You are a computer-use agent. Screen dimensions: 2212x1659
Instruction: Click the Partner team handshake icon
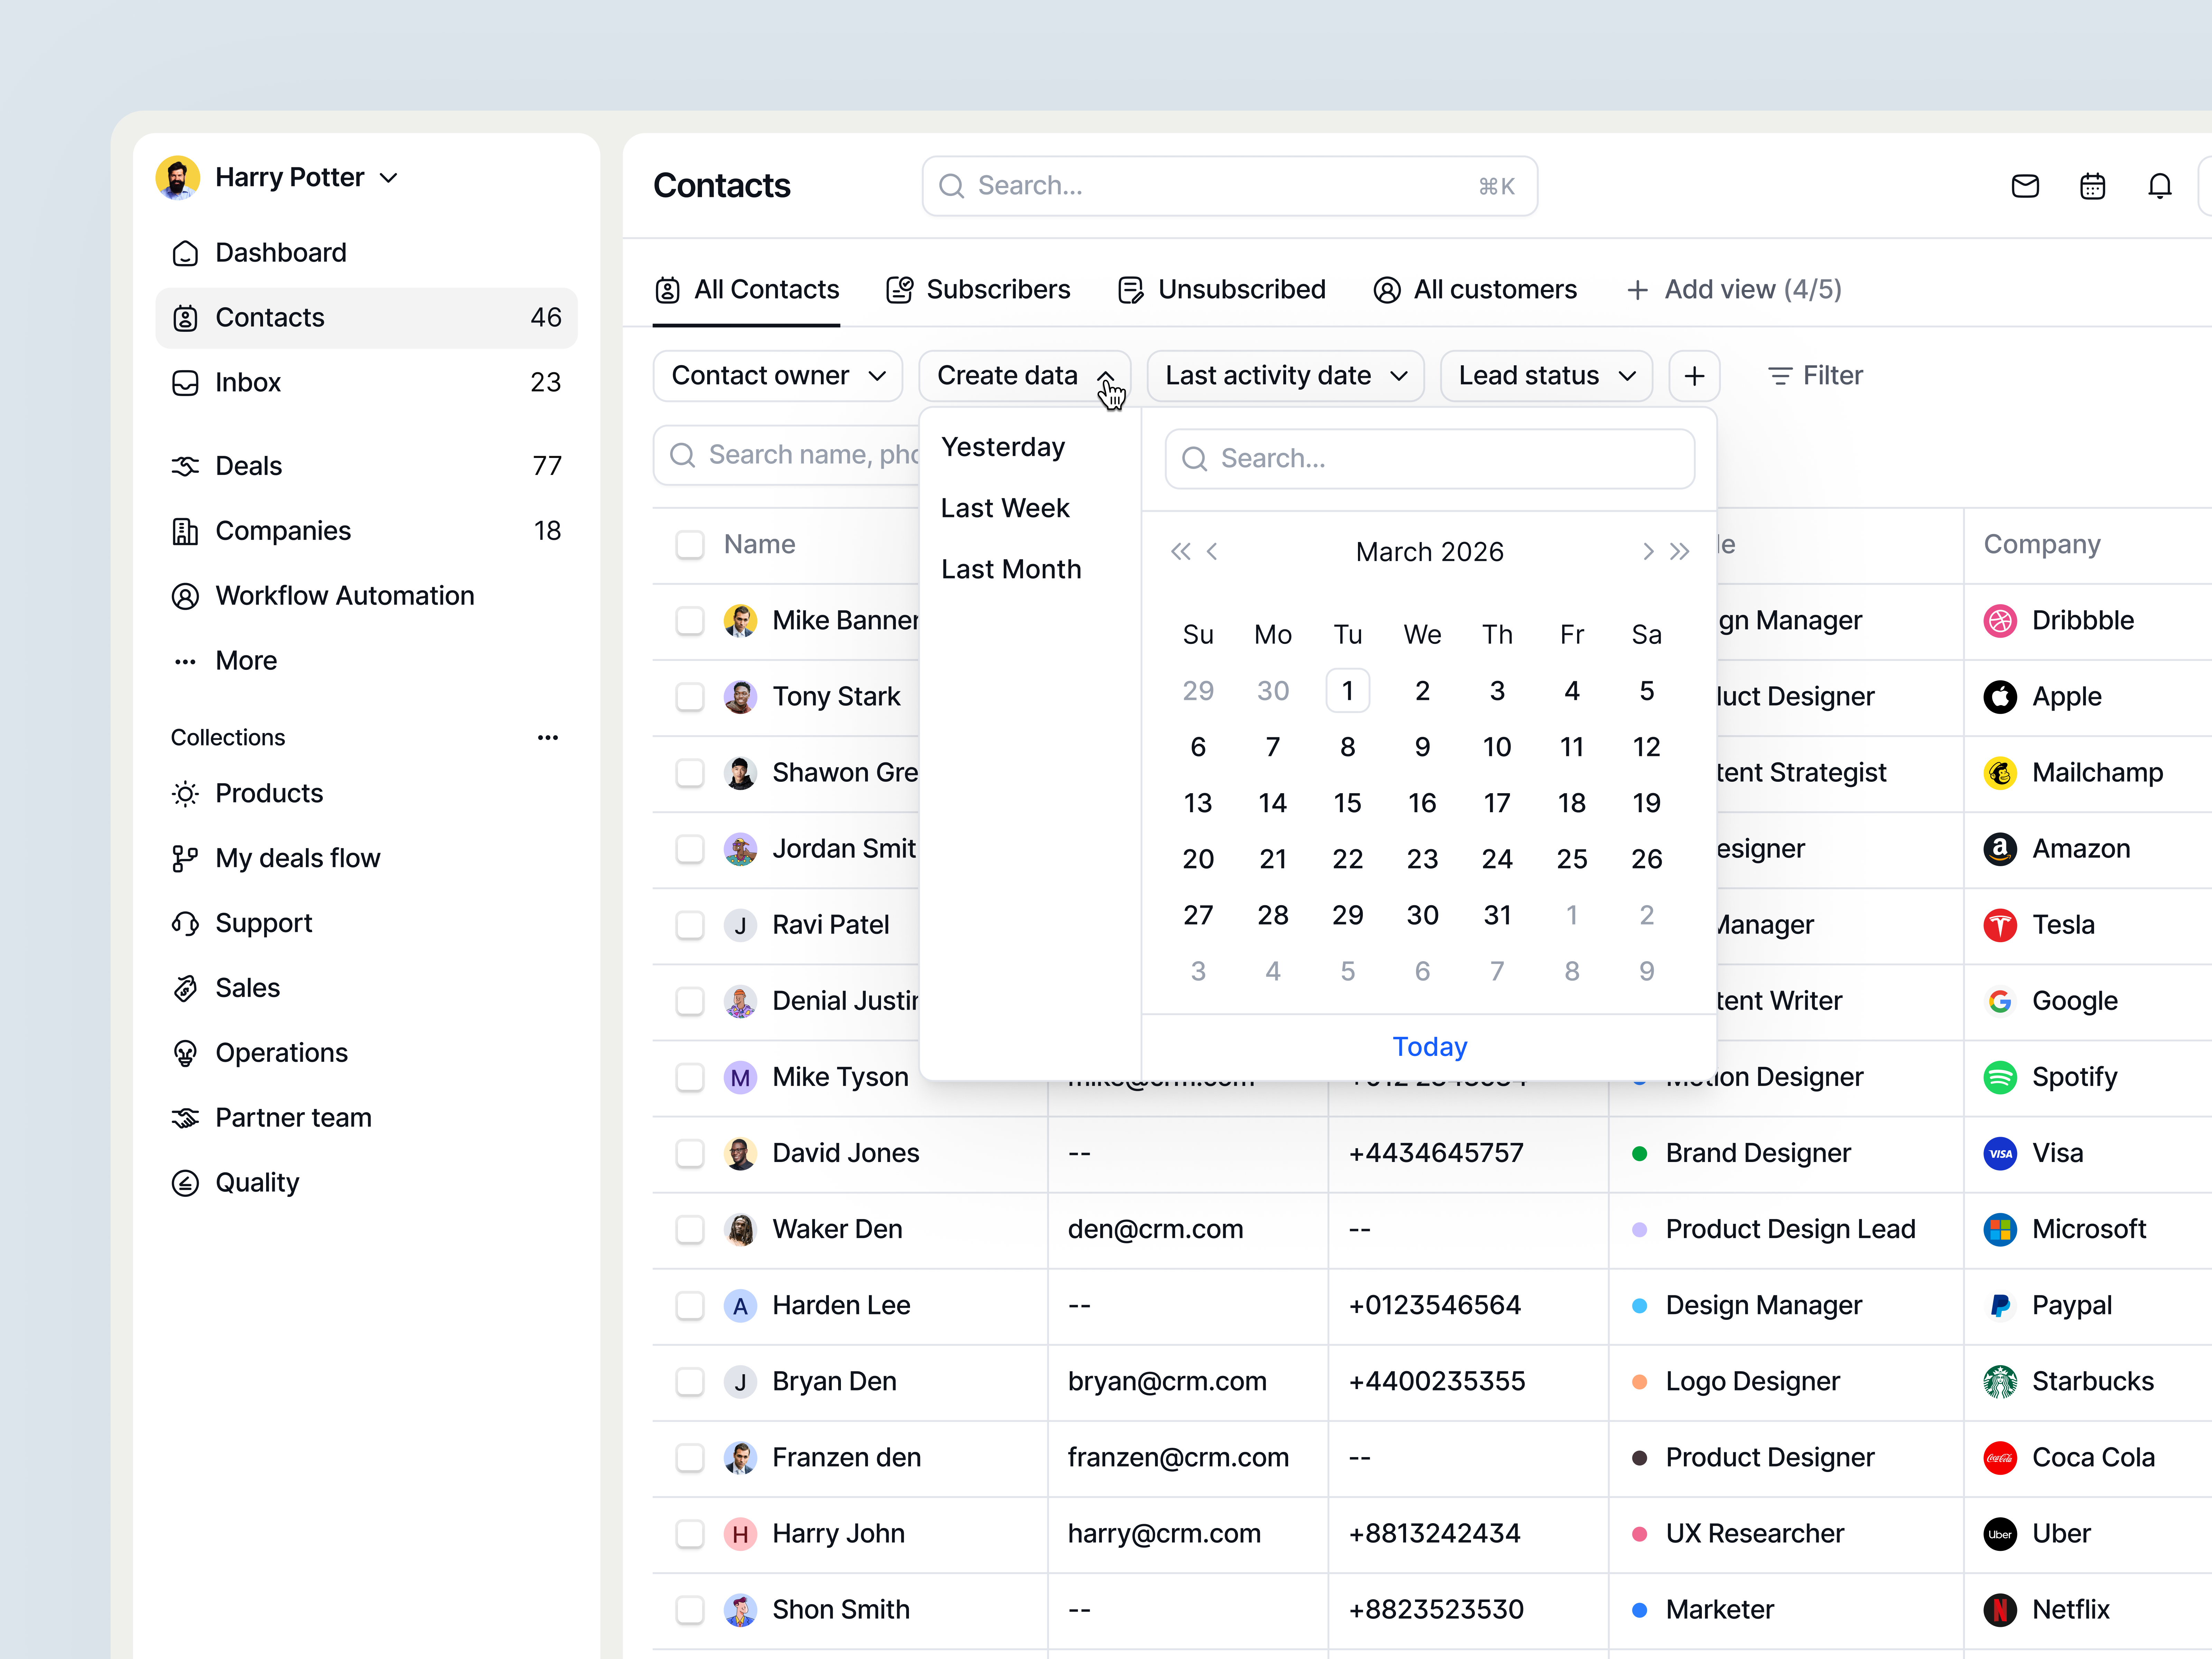point(185,1118)
